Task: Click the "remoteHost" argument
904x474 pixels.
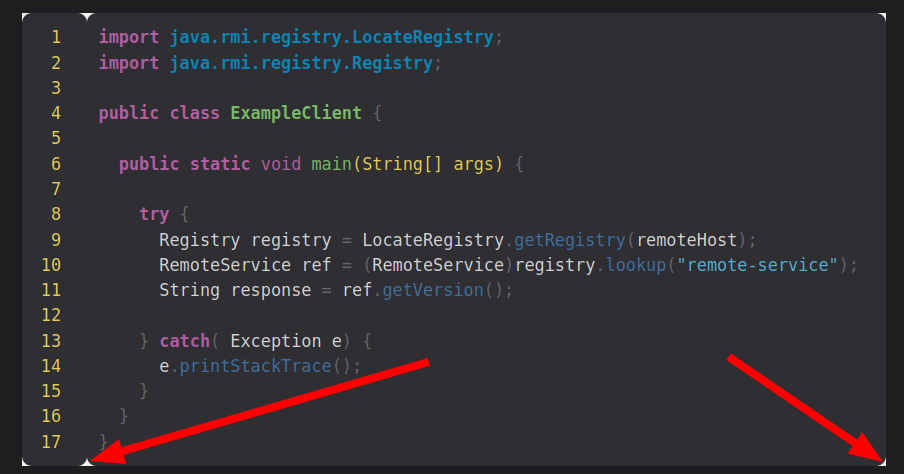Action: pos(687,240)
